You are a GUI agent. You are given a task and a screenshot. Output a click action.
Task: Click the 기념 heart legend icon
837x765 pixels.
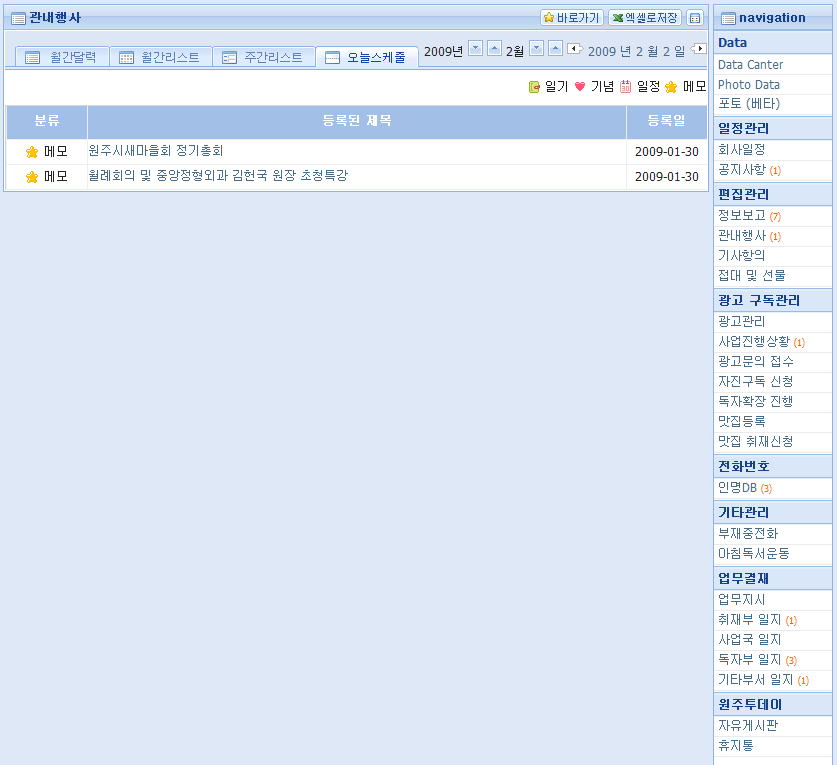coord(579,87)
